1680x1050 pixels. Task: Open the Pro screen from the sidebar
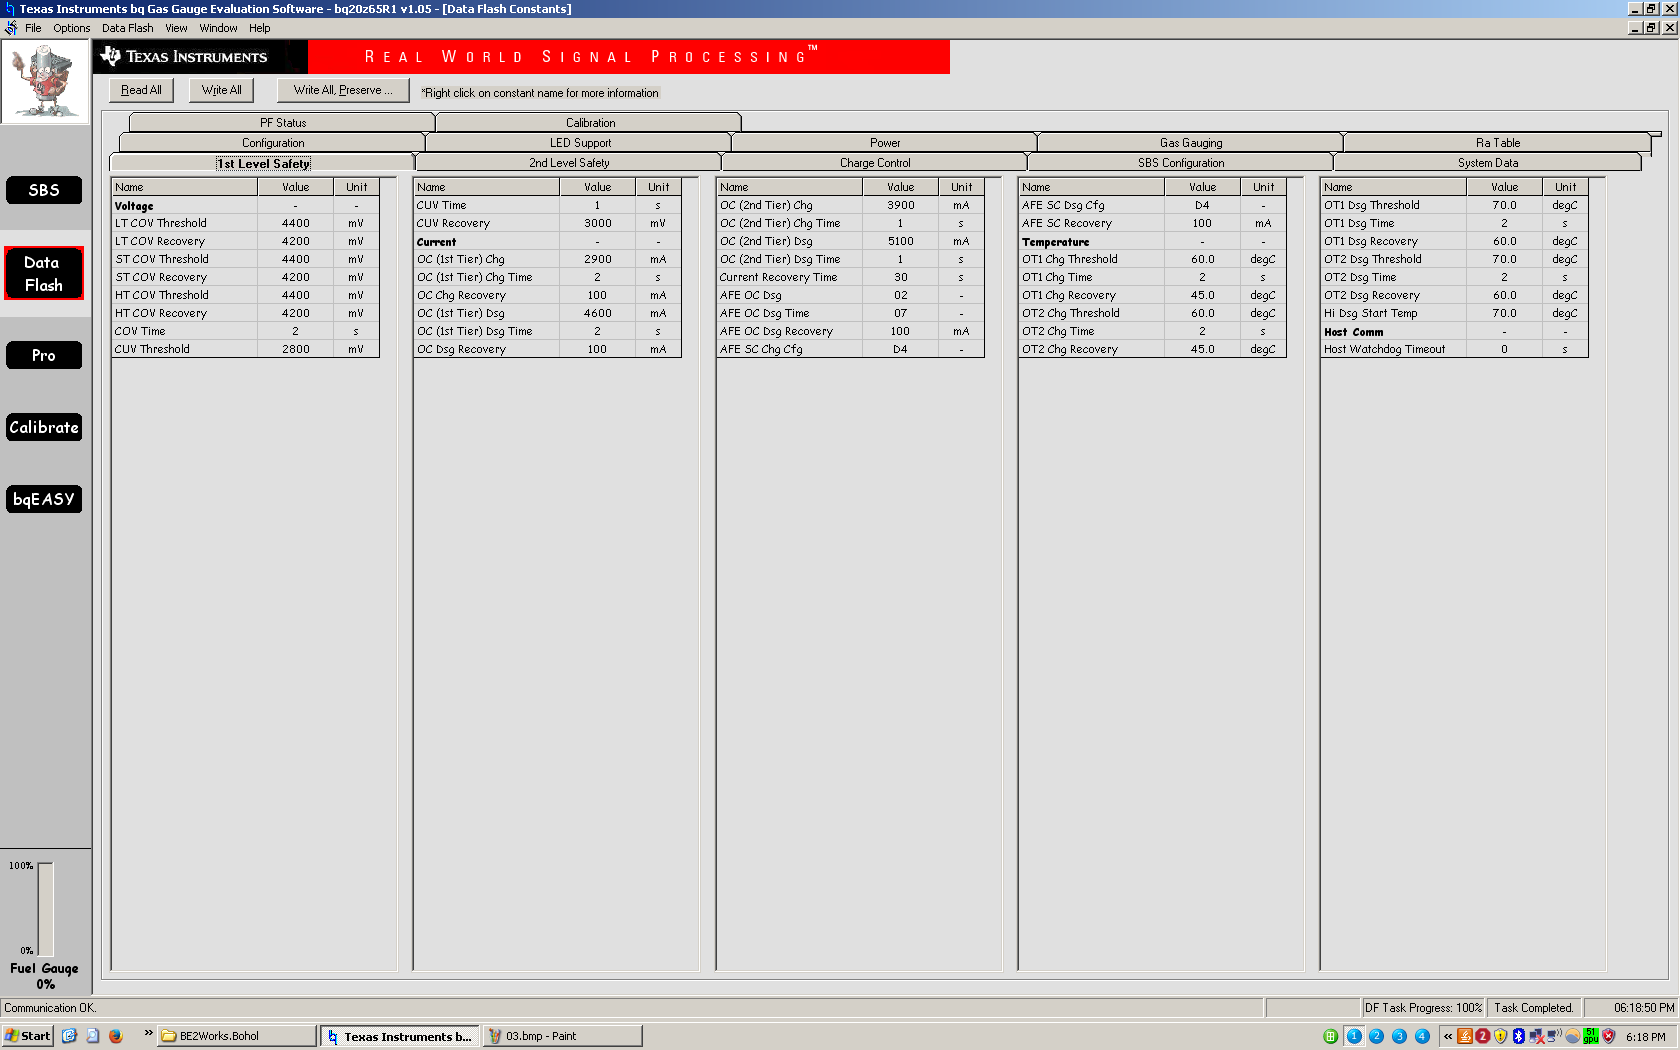(x=44, y=355)
